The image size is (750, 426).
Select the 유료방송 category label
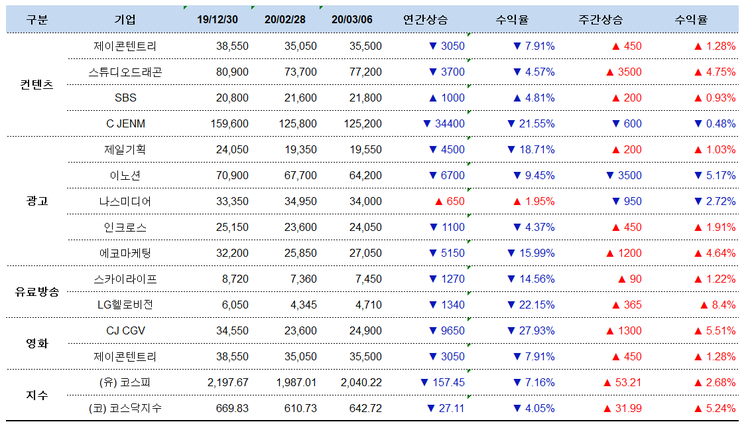(37, 292)
